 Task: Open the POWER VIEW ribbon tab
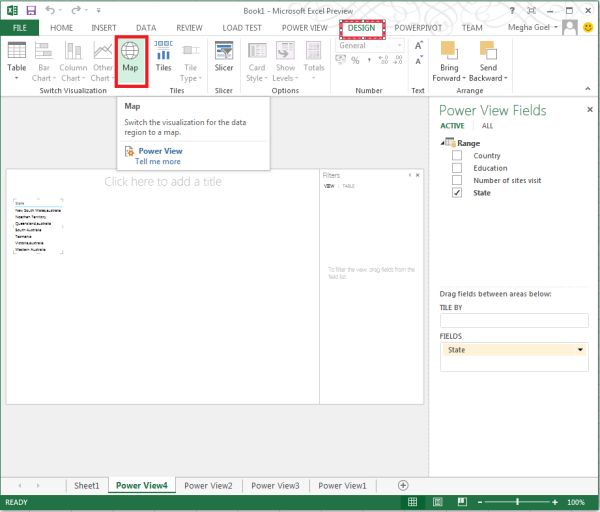coord(305,28)
